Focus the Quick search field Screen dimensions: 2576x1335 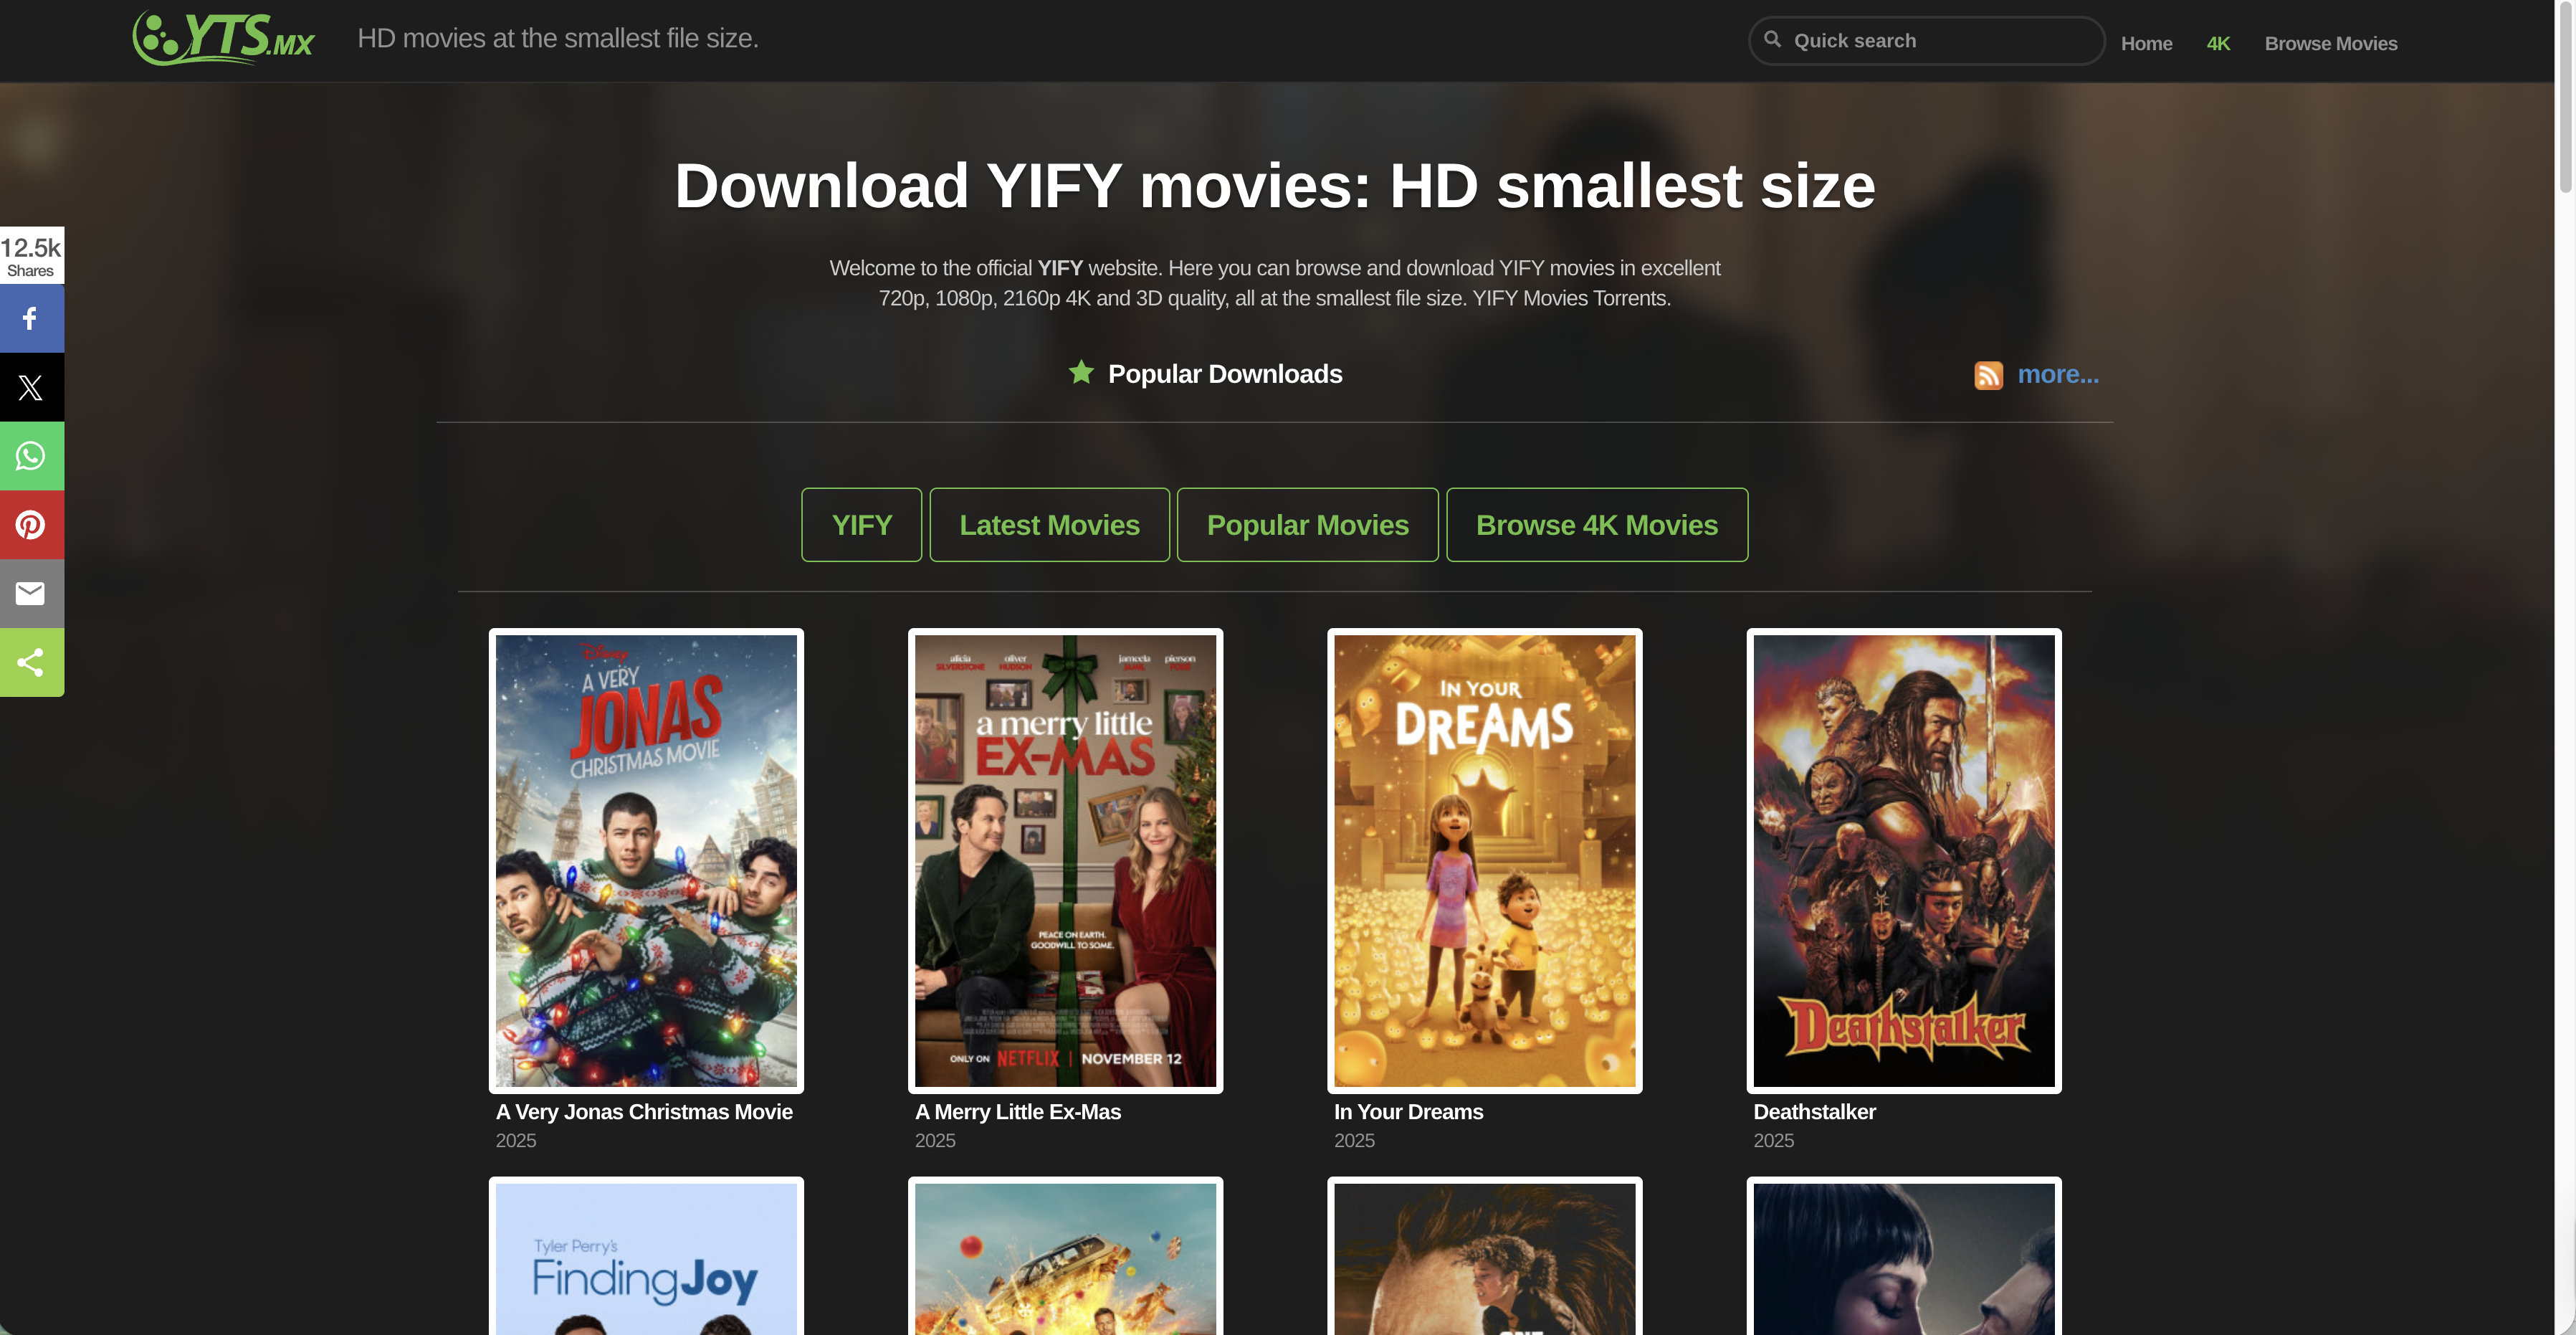[1926, 41]
